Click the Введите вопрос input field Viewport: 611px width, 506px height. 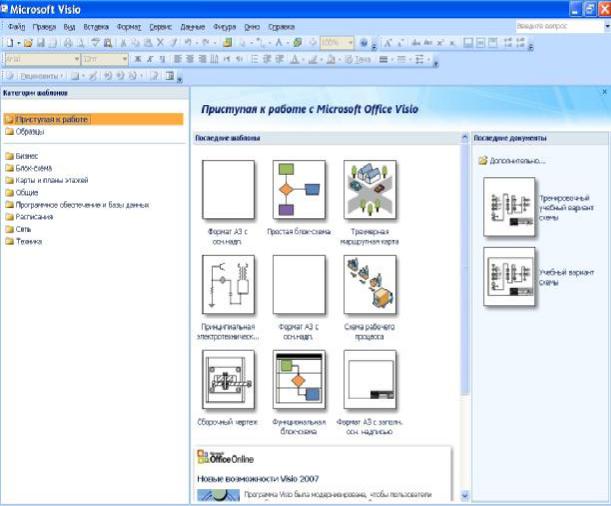(559, 26)
